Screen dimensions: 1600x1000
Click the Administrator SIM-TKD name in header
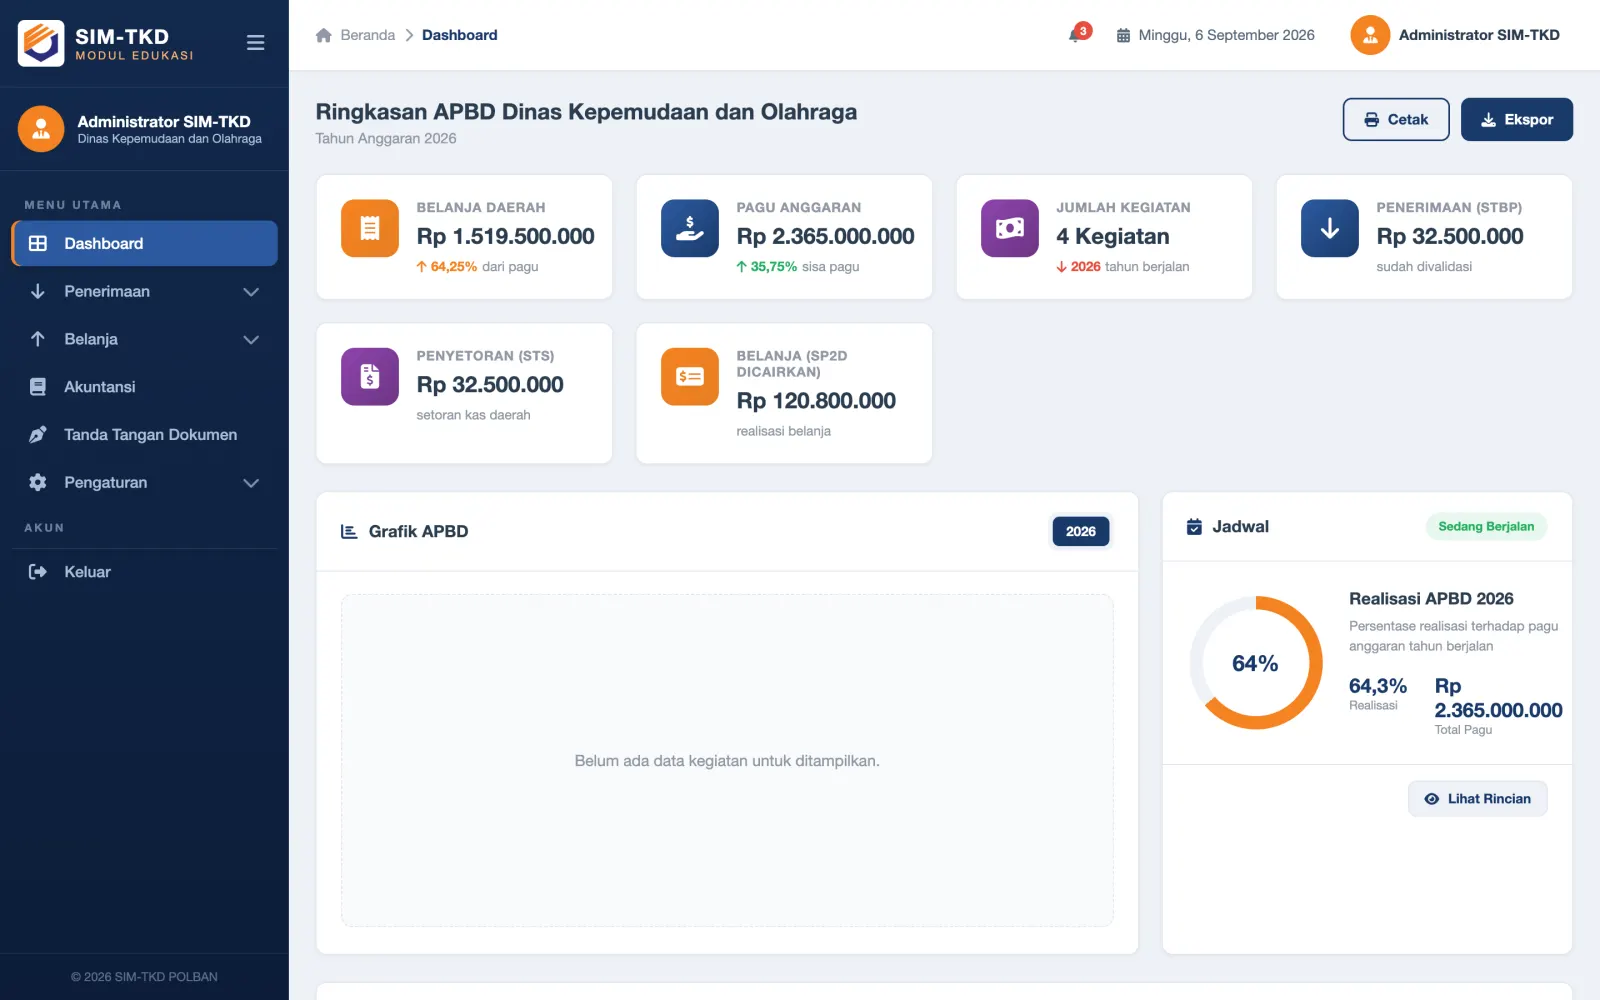click(x=1479, y=35)
